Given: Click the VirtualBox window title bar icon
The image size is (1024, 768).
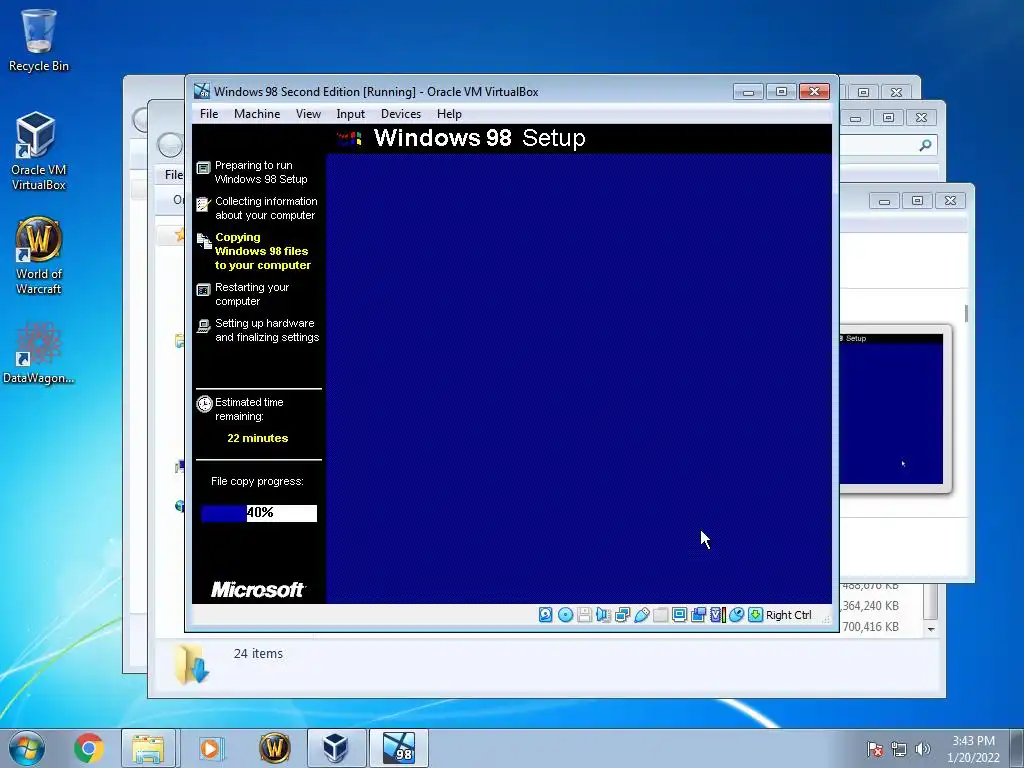Looking at the screenshot, I should (x=202, y=91).
